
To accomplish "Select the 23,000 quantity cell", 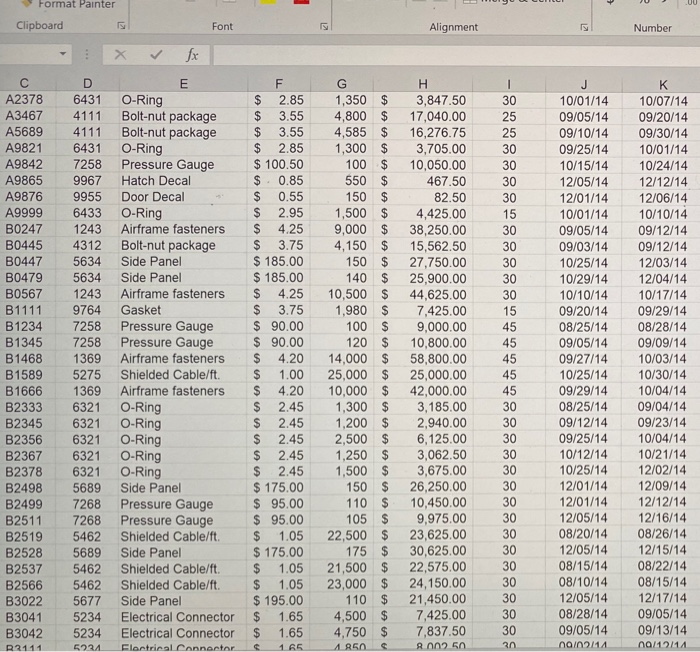I will click(x=342, y=584).
